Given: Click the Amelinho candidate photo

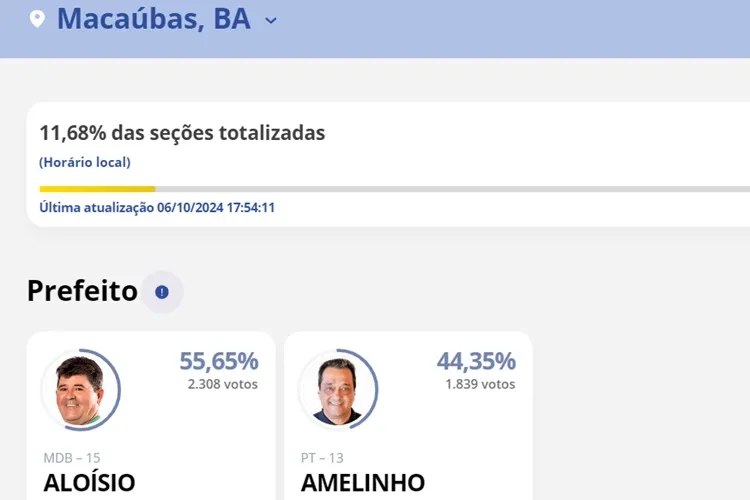Looking at the screenshot, I should click(x=337, y=389).
